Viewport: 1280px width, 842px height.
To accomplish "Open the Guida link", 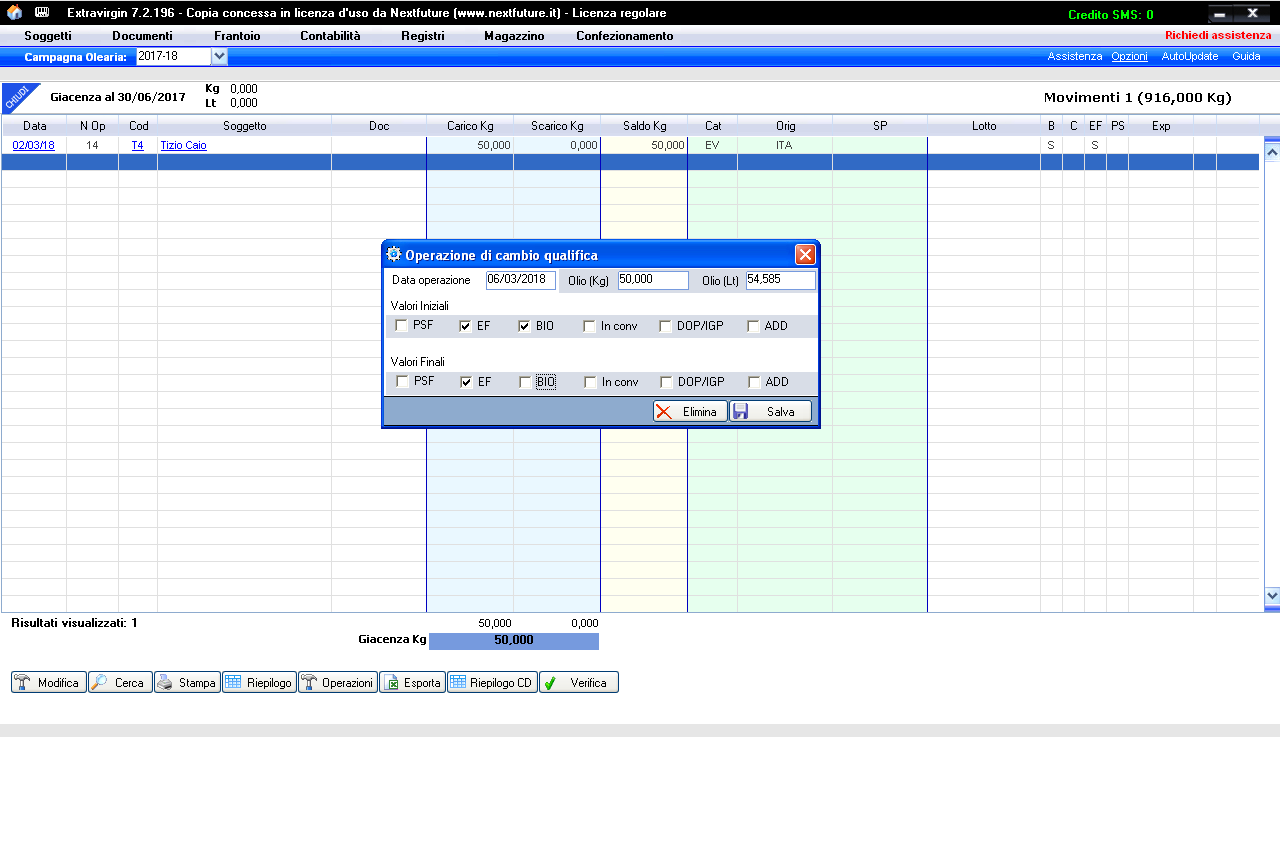I will coord(1246,57).
